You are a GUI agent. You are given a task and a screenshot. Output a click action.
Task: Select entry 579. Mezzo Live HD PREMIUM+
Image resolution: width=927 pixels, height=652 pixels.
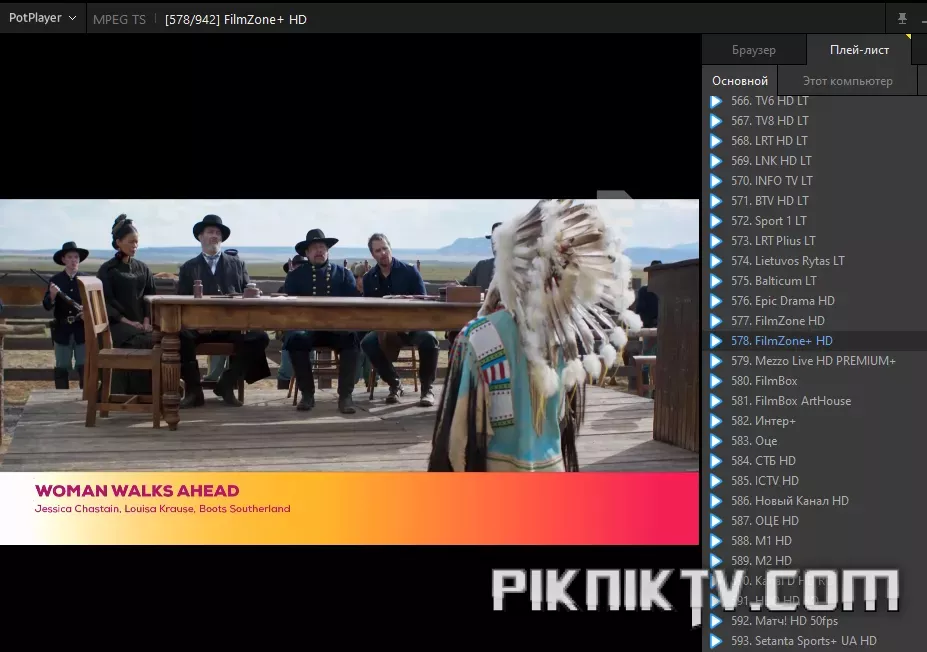pos(813,361)
